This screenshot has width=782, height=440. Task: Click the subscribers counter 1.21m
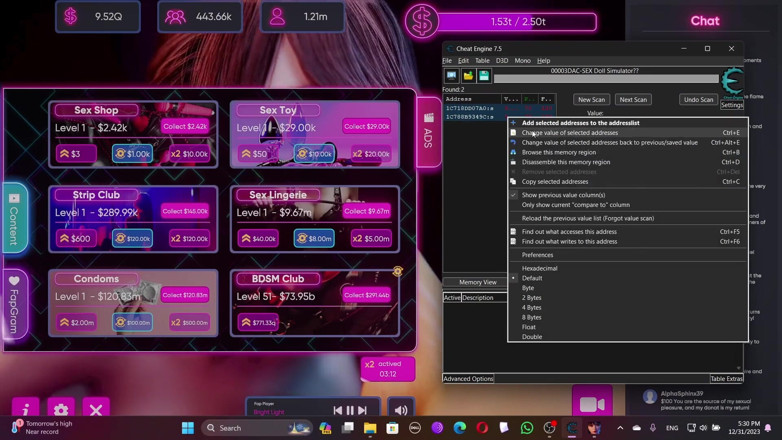(x=302, y=17)
